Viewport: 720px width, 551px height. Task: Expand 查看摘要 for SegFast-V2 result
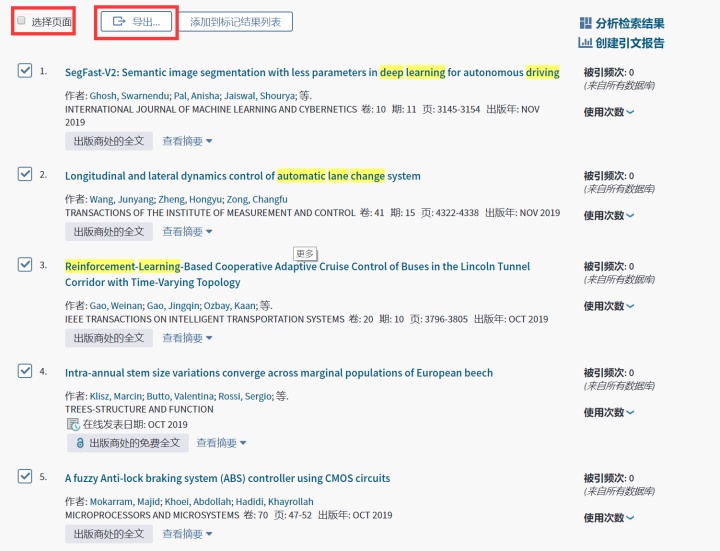tap(187, 141)
